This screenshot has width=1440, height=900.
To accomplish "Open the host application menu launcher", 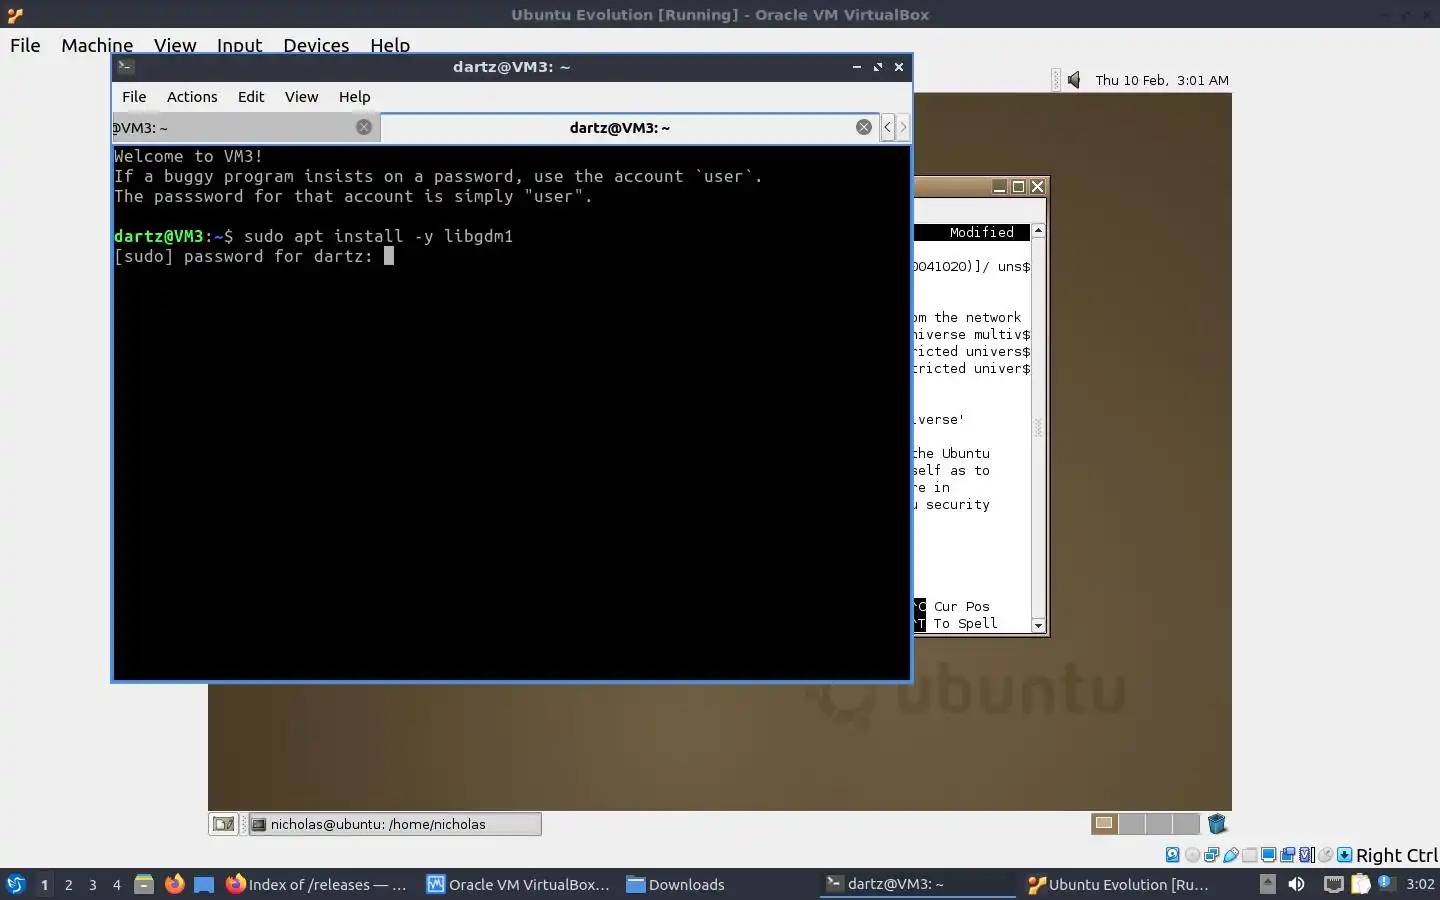I will (15, 884).
